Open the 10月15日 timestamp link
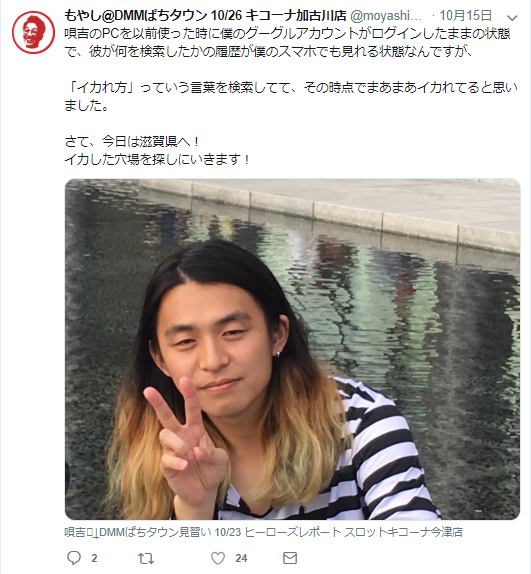531x574 pixels. tap(465, 15)
